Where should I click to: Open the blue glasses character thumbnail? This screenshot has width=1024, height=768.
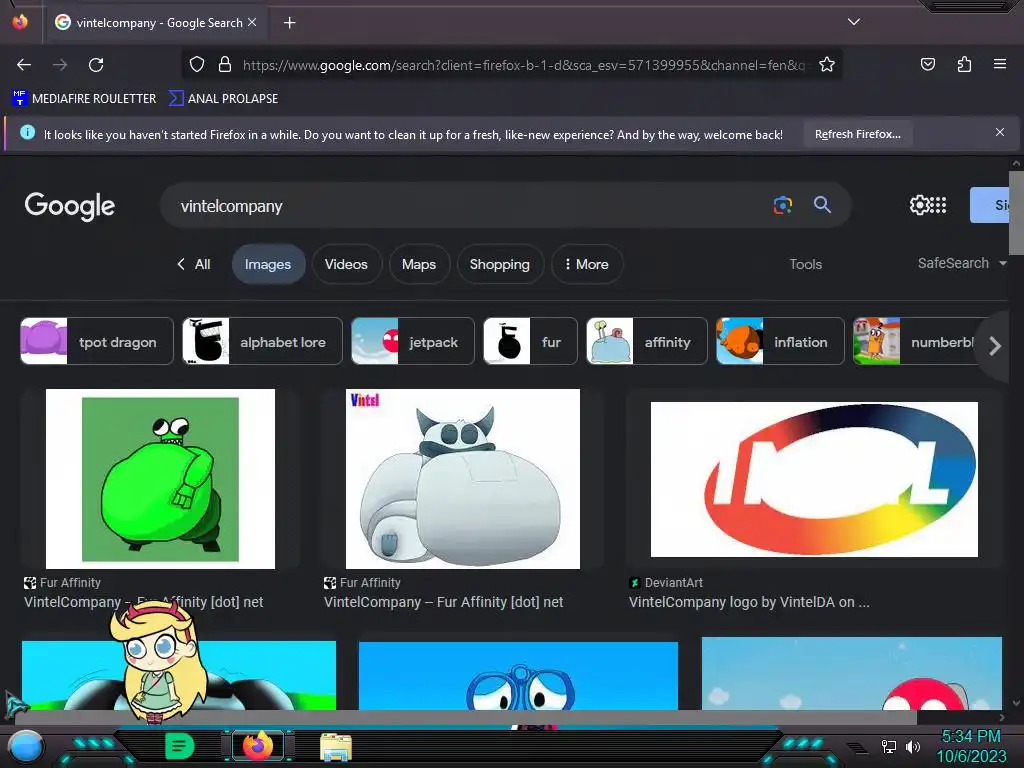(x=518, y=676)
